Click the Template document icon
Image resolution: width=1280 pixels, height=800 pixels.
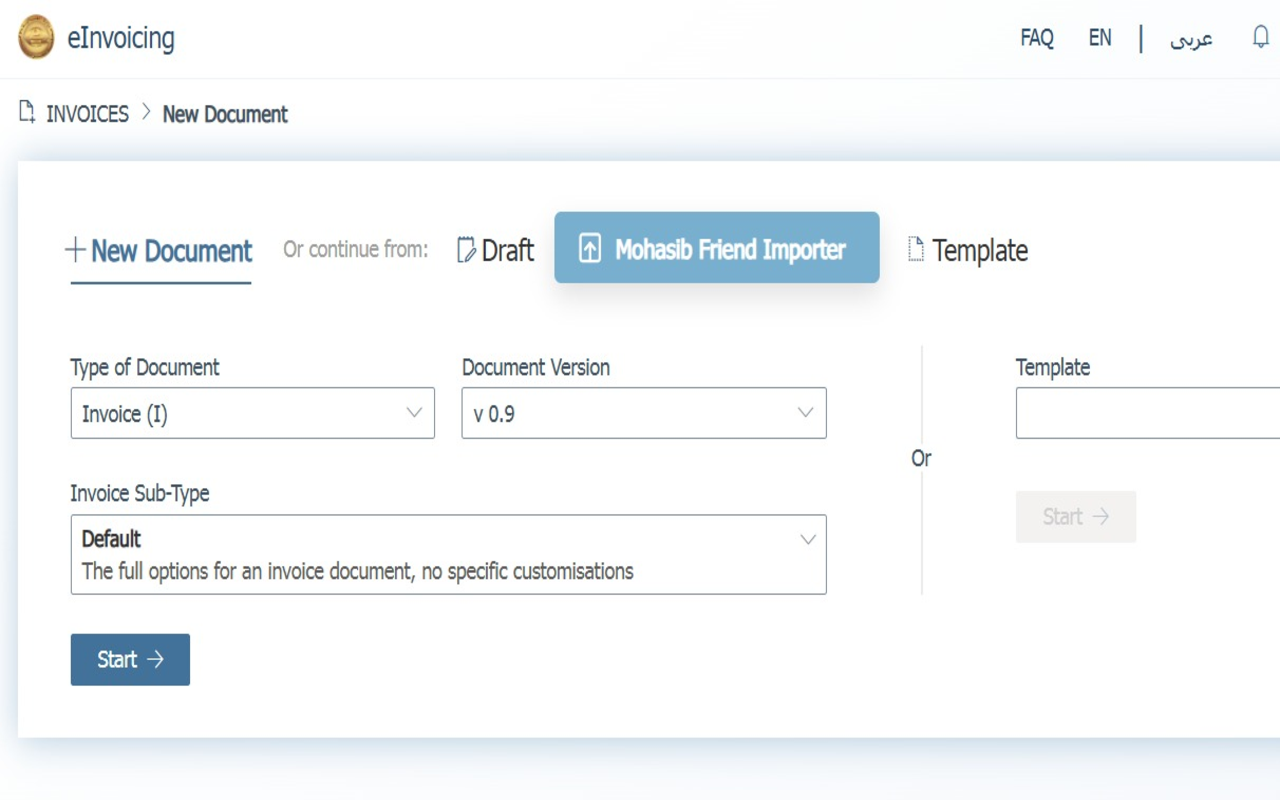[x=915, y=250]
